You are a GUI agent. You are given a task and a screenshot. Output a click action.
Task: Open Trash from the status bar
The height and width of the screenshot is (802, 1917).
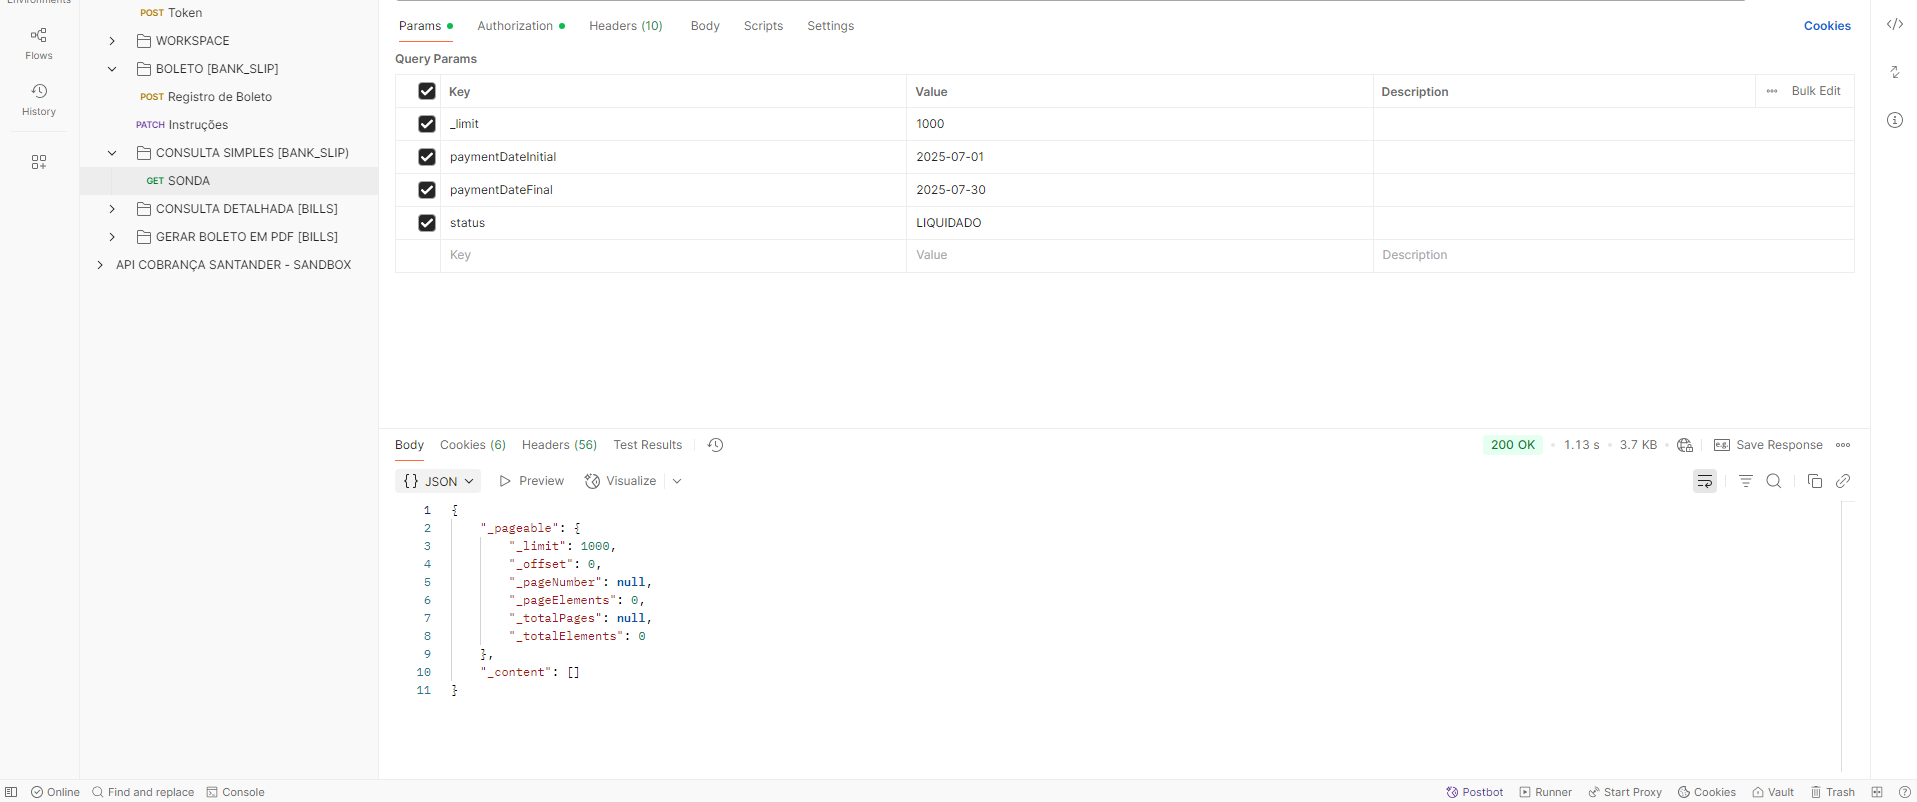click(1832, 792)
